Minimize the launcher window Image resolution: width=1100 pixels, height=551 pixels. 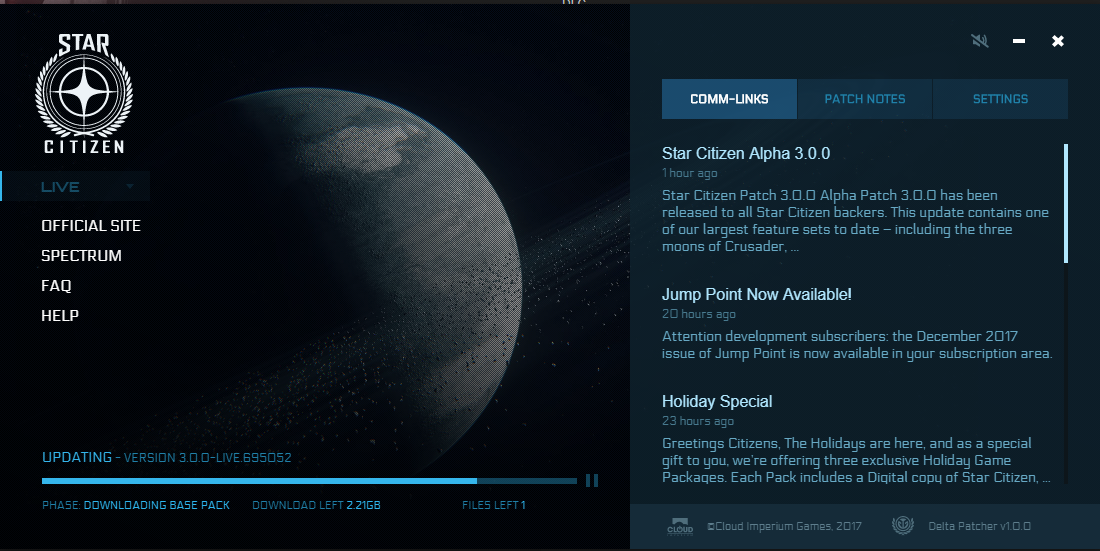(1019, 41)
